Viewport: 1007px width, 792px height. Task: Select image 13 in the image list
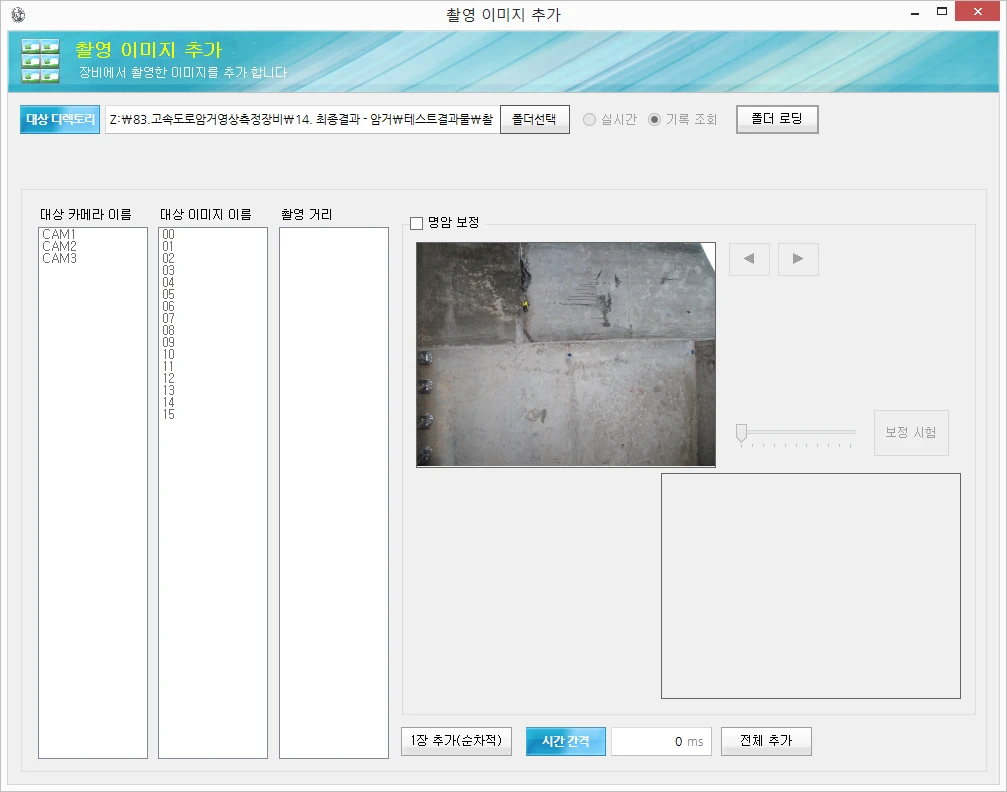point(168,391)
